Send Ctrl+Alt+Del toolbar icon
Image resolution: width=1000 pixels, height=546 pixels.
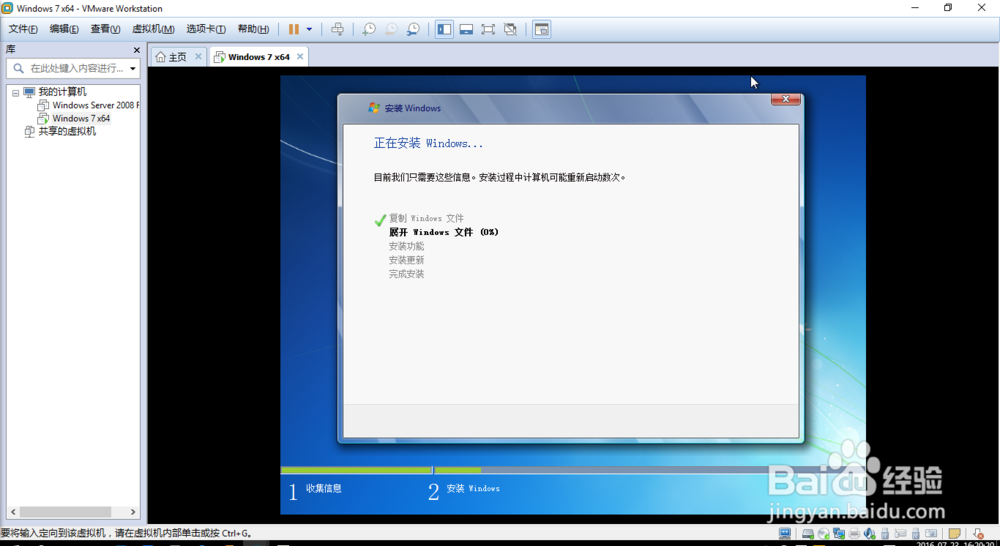pos(337,29)
